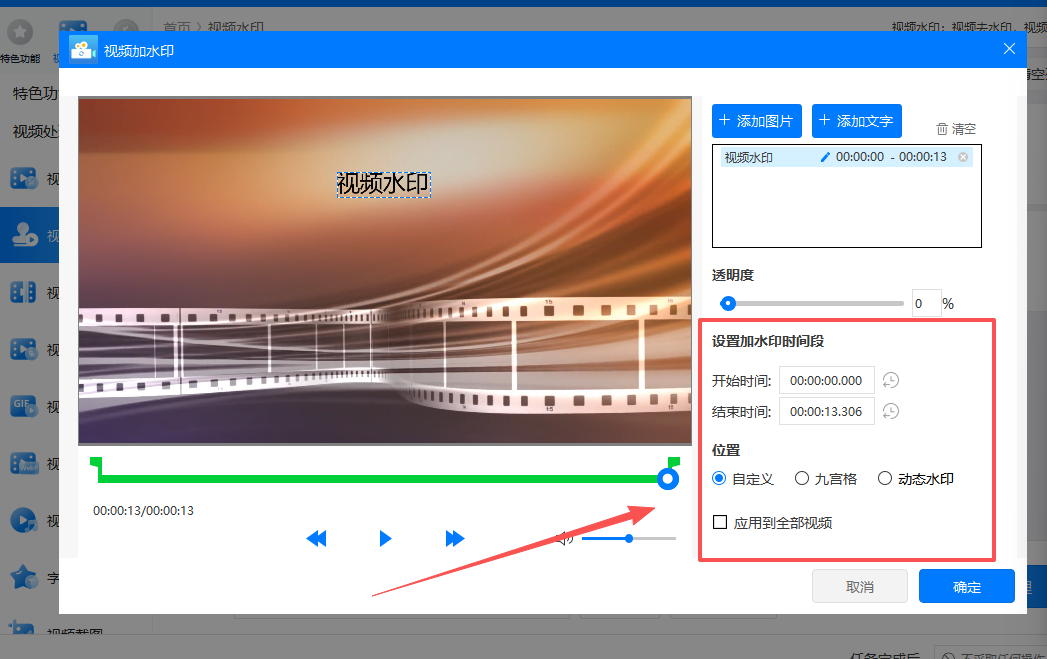
Task: Click the 确定 button to confirm
Action: point(965,586)
